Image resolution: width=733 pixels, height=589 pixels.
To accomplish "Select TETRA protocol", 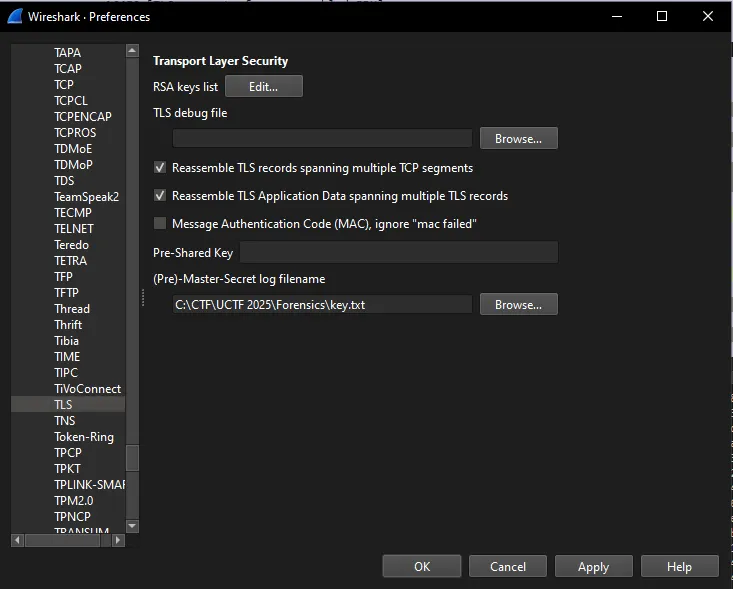I will coord(71,260).
